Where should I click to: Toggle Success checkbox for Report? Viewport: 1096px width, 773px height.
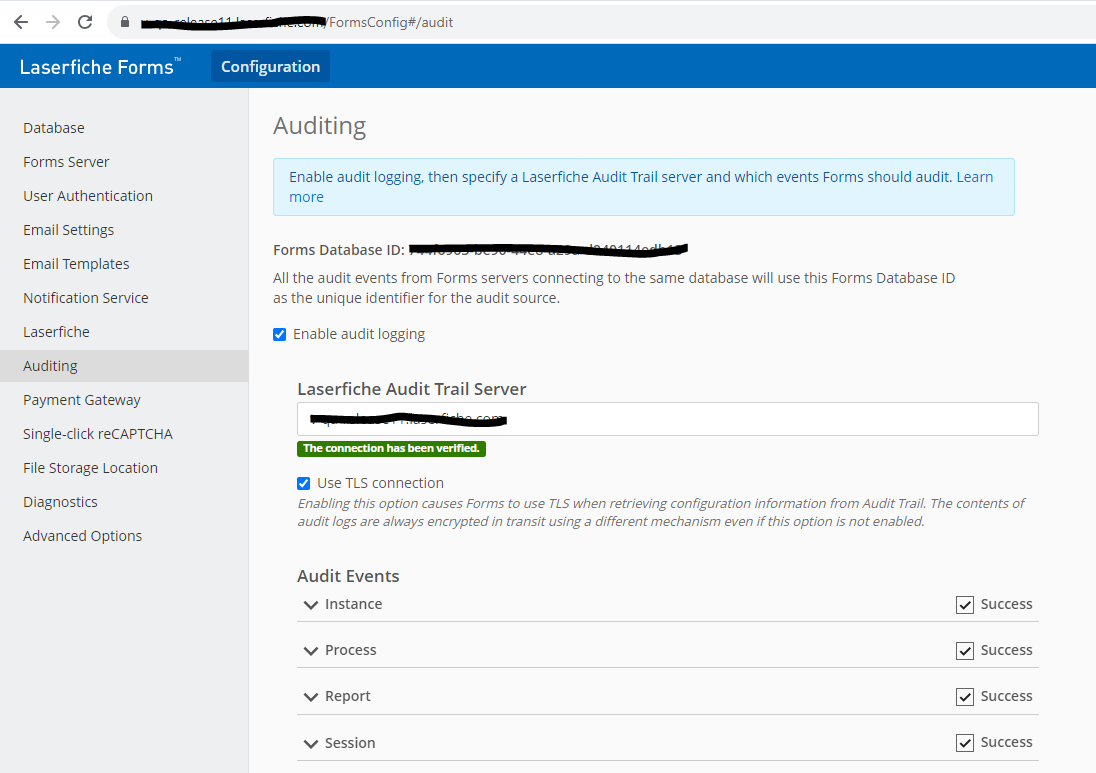[x=965, y=697]
